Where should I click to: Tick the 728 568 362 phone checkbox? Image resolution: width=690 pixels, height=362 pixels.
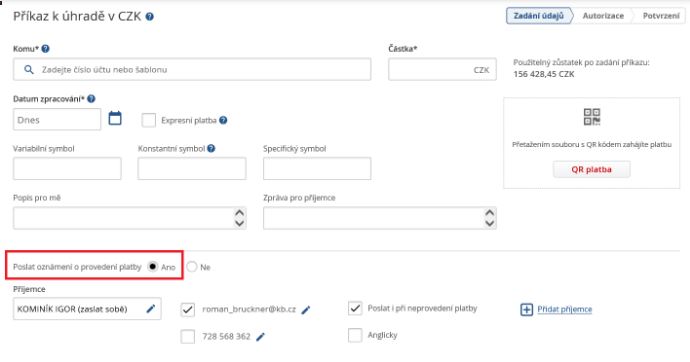pyautogui.click(x=188, y=336)
